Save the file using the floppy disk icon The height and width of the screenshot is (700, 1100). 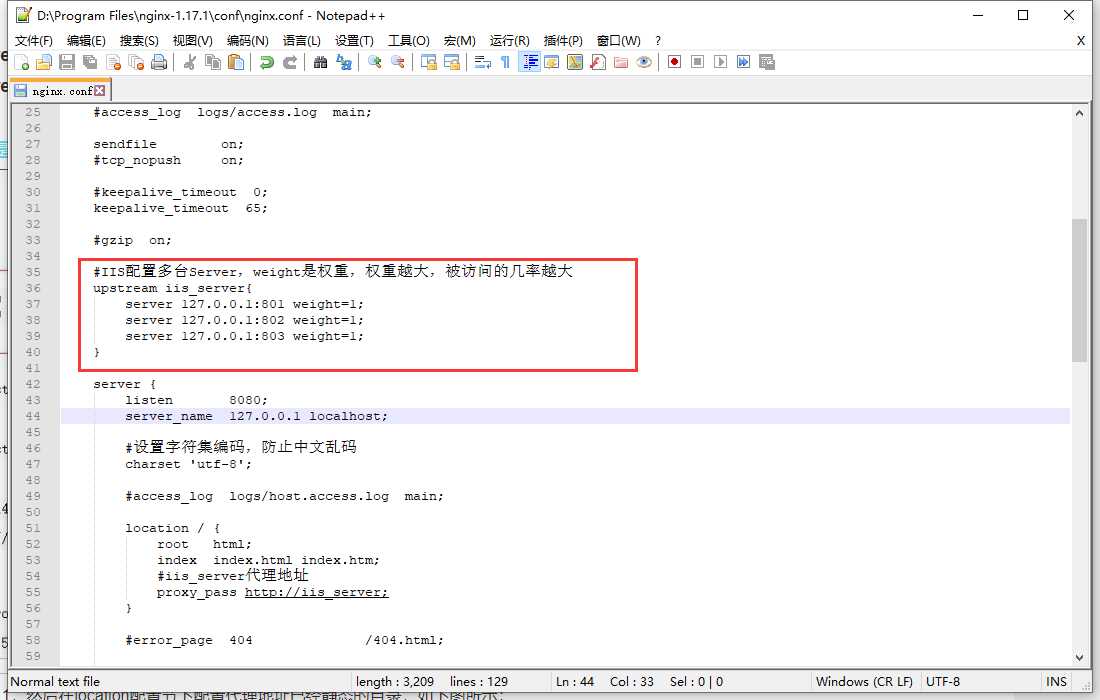pyautogui.click(x=67, y=62)
